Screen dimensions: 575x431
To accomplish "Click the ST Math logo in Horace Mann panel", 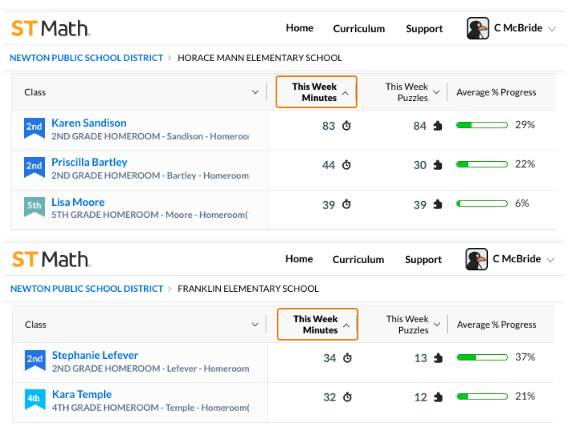I will pyautogui.click(x=51, y=28).
